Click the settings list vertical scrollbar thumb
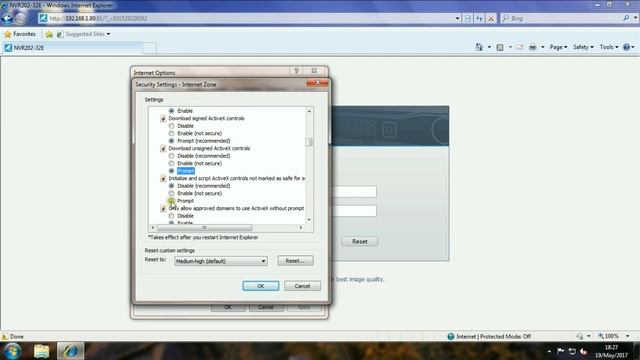This screenshot has height=360, width=640. coord(309,142)
